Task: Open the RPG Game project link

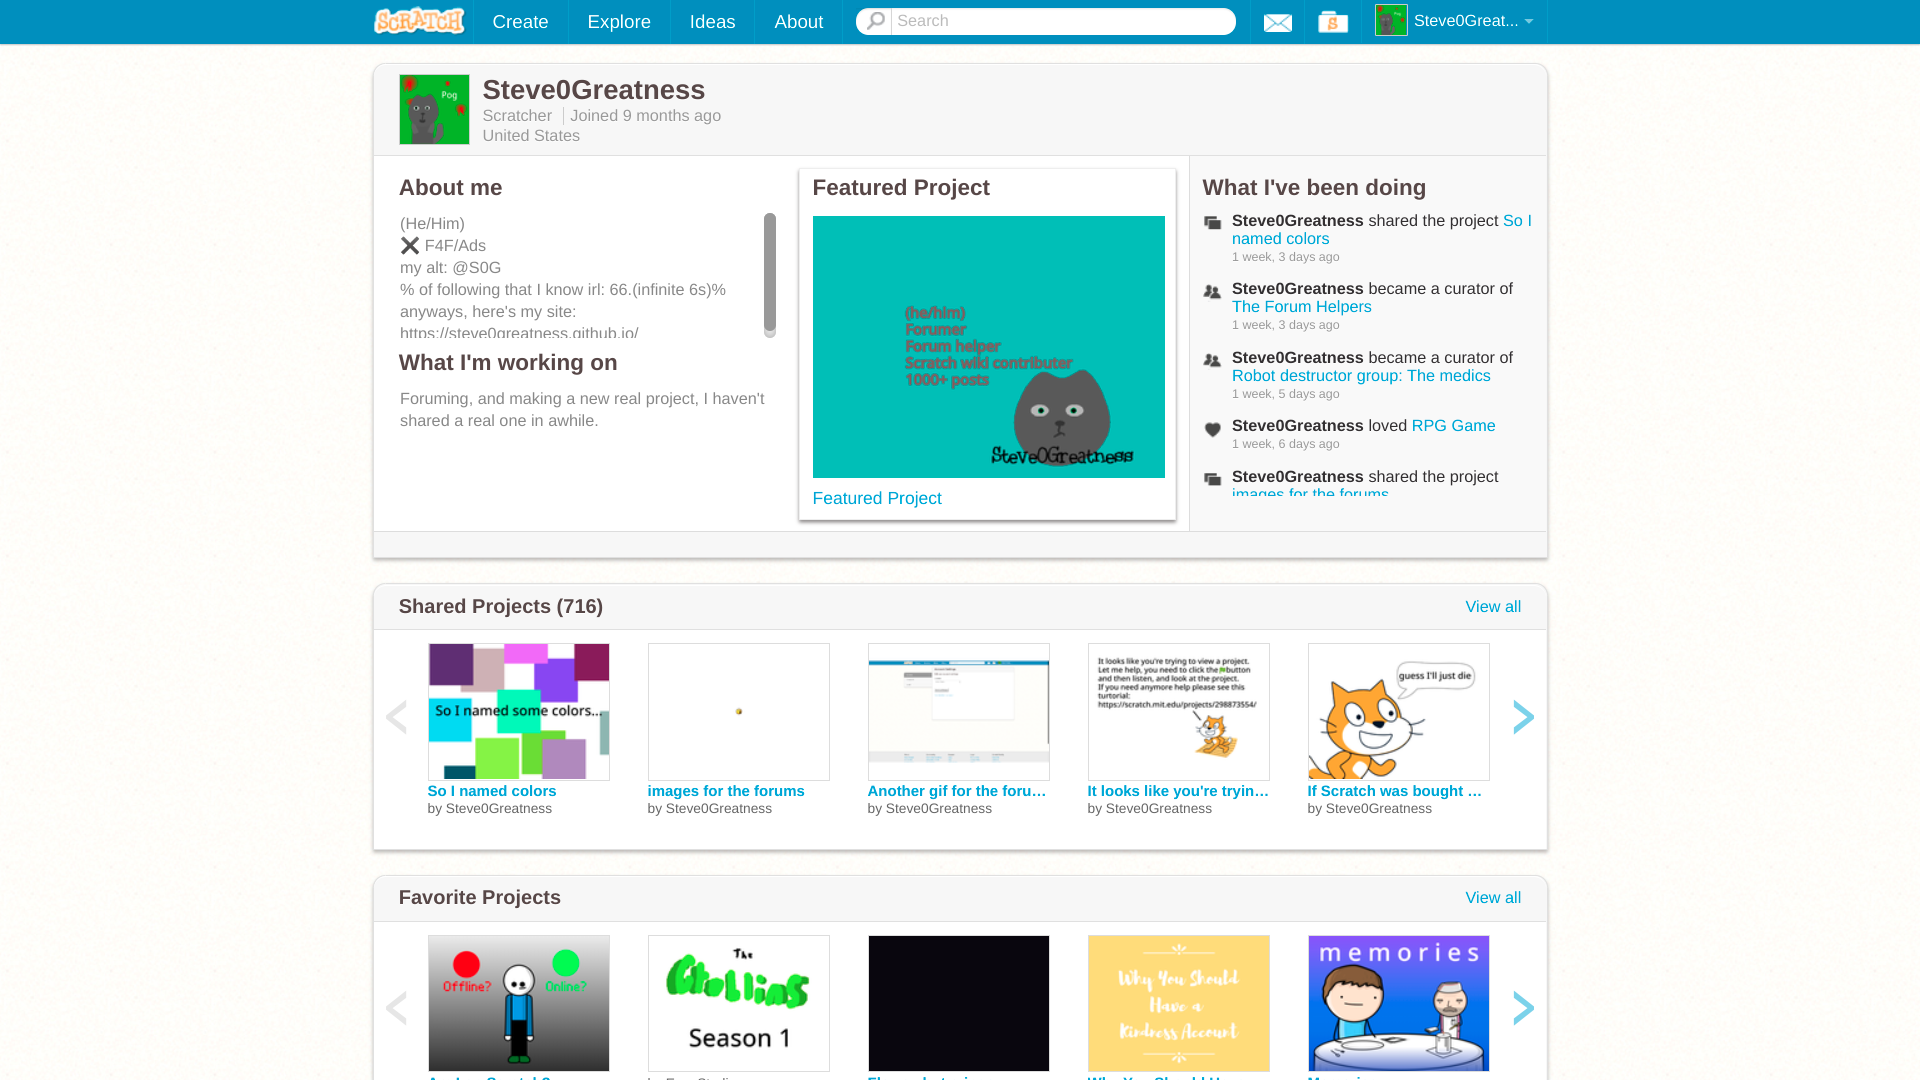Action: [x=1453, y=426]
